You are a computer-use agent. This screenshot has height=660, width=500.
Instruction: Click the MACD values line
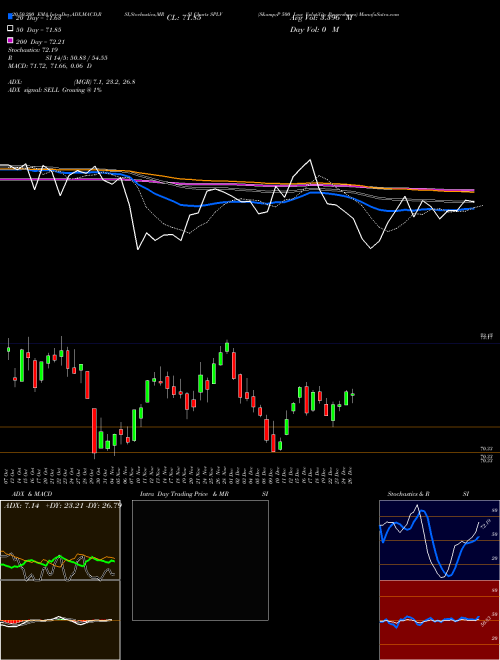click(50, 66)
